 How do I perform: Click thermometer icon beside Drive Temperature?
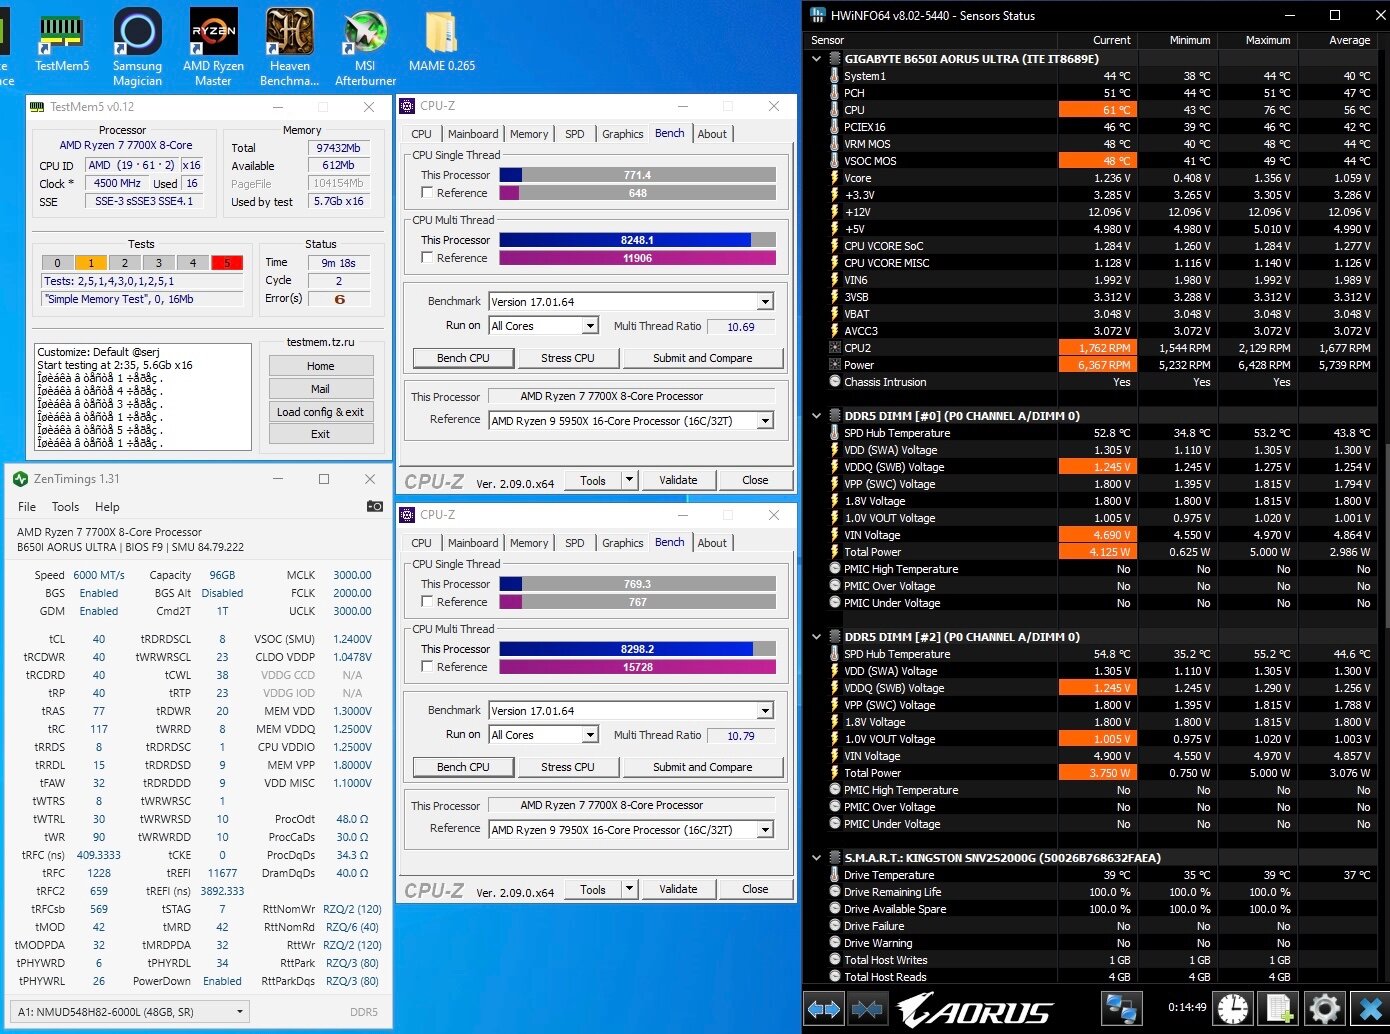(834, 875)
